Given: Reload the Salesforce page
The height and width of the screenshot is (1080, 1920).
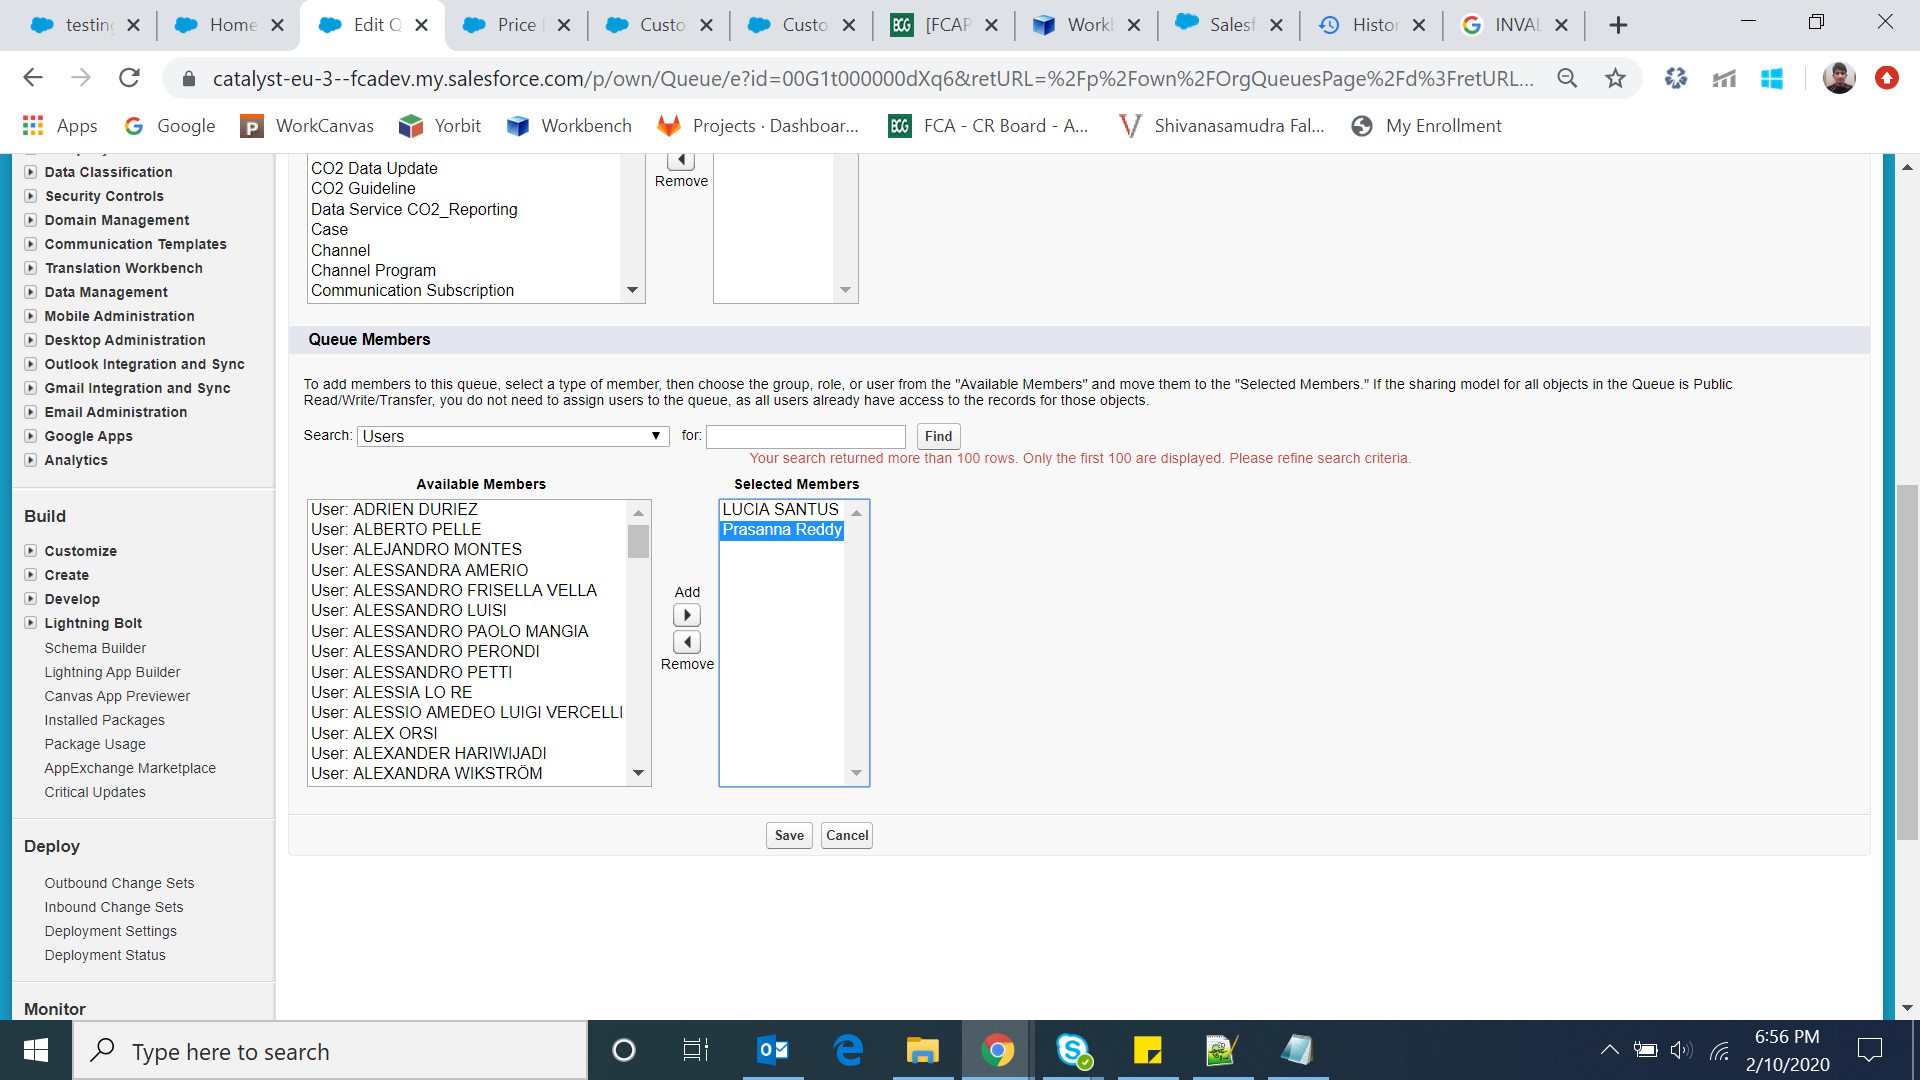Looking at the screenshot, I should [129, 78].
